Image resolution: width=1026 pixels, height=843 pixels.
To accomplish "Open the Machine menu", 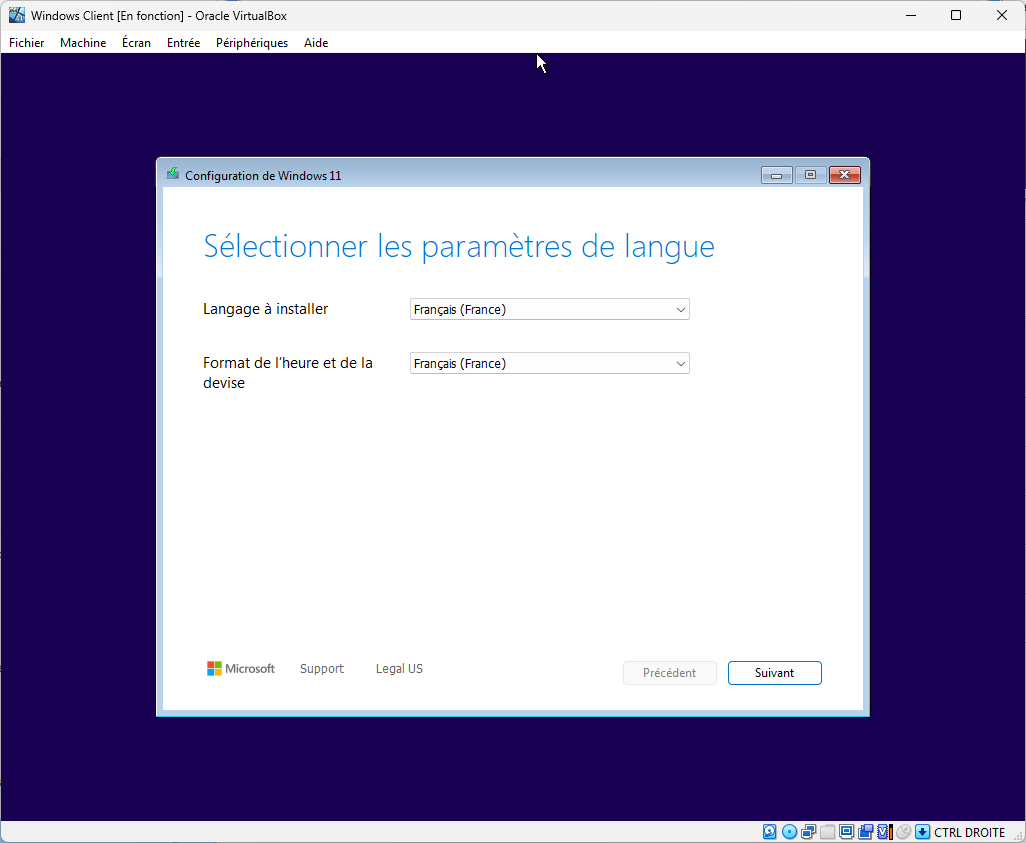I will click(x=83, y=43).
